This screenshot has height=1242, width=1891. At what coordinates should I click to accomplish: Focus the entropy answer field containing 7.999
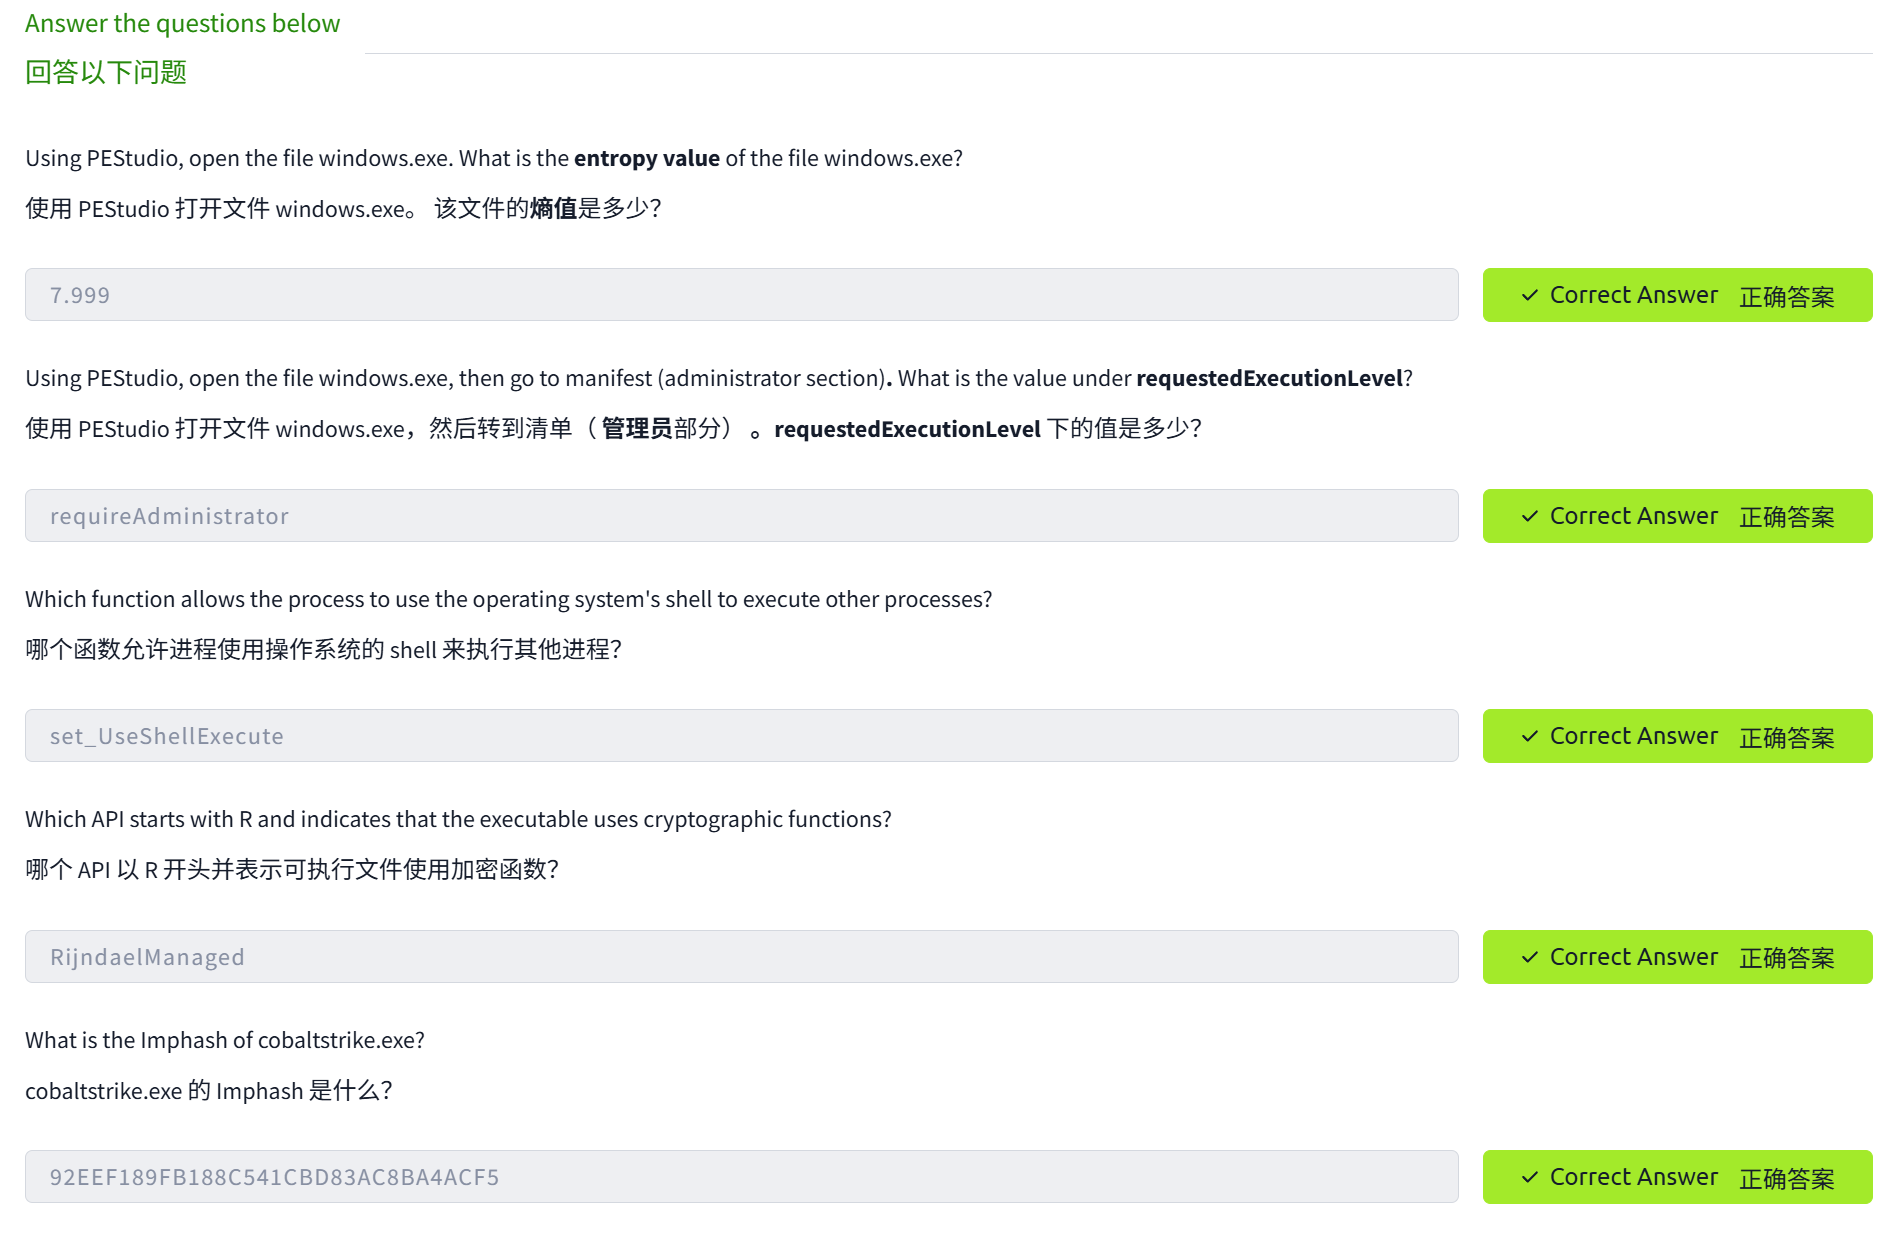741,295
